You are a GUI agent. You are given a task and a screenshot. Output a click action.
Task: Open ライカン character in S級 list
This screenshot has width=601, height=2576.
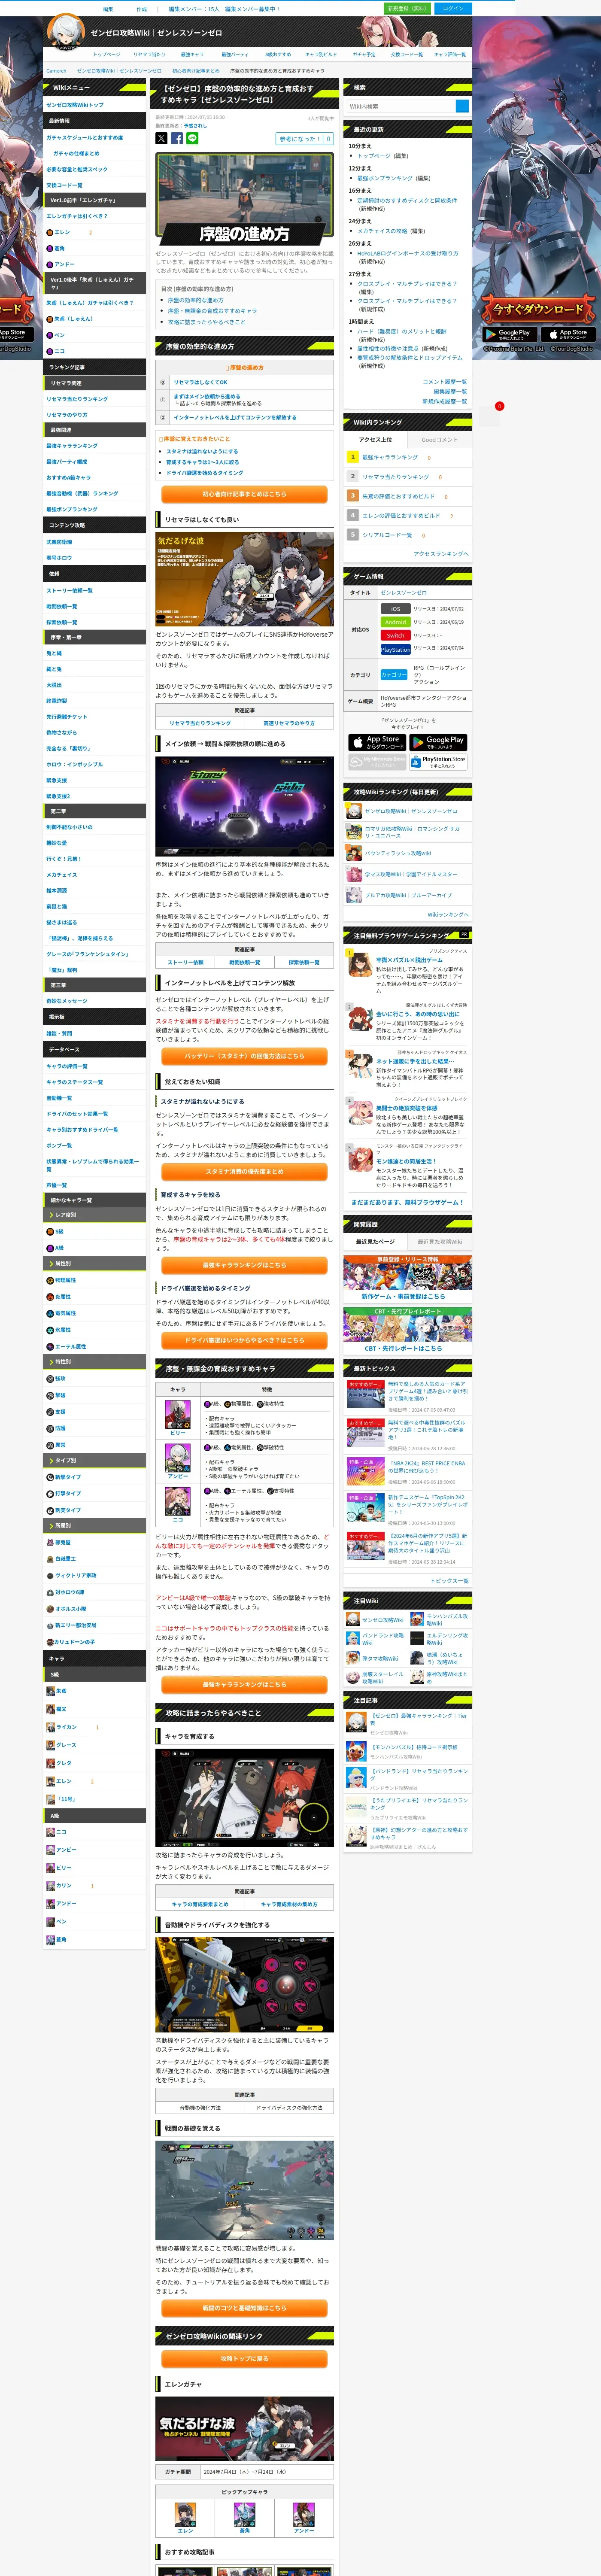61,1727
